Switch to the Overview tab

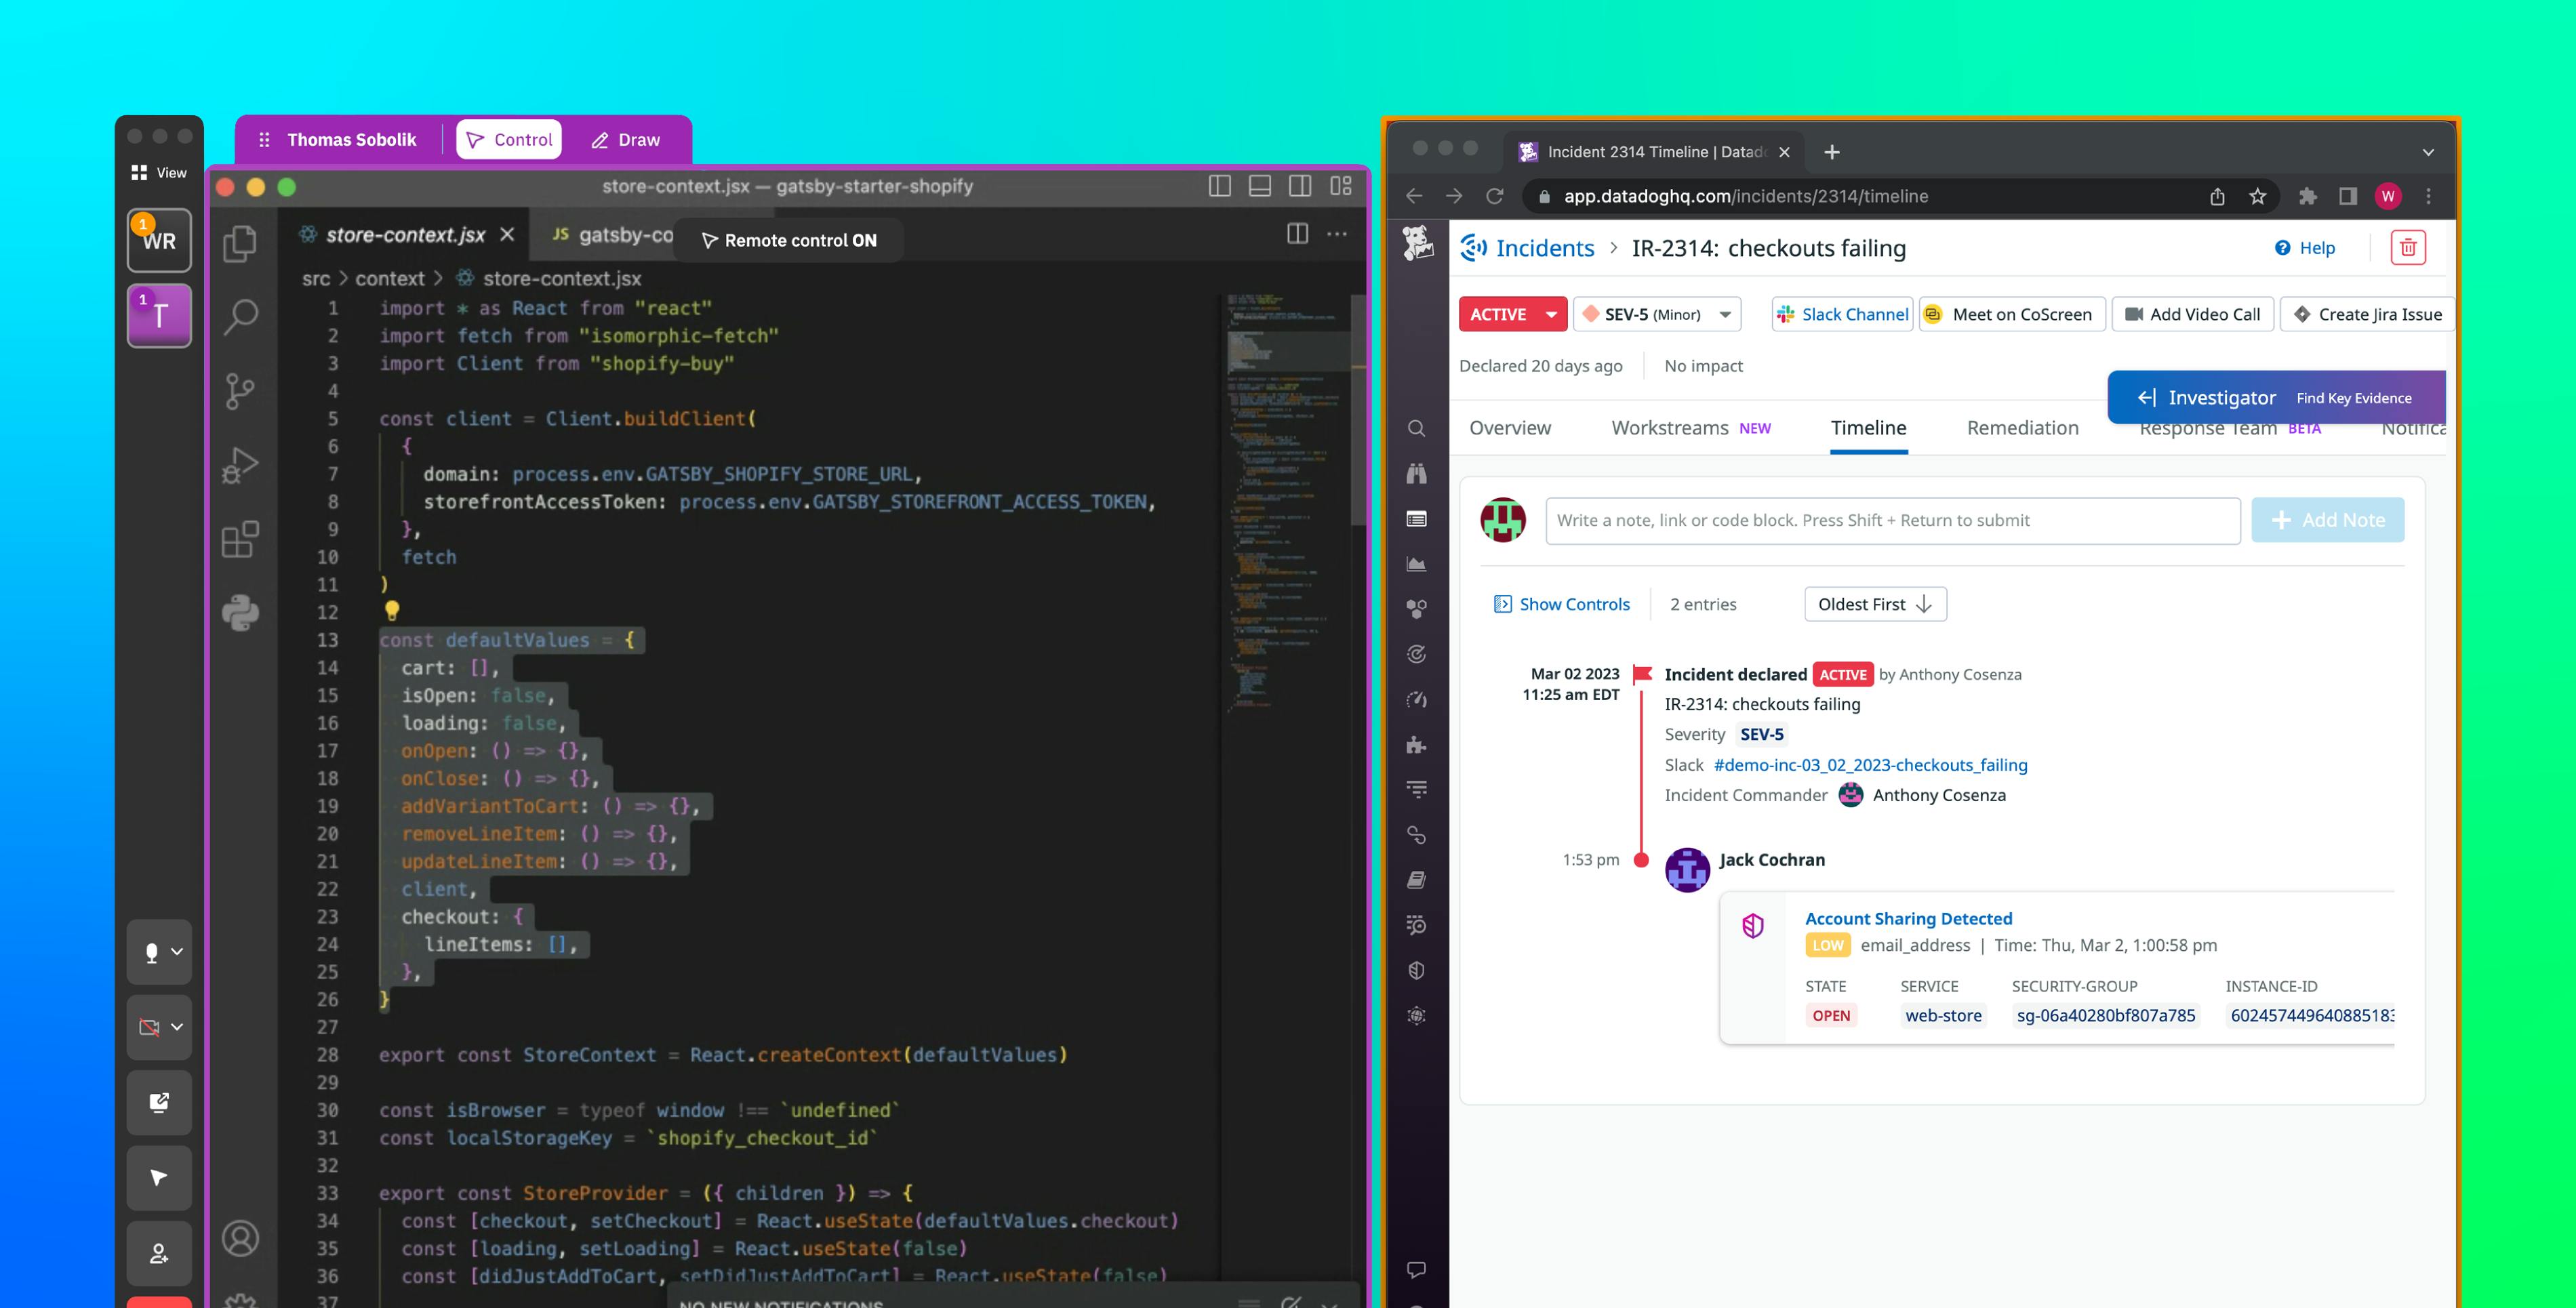[1510, 428]
